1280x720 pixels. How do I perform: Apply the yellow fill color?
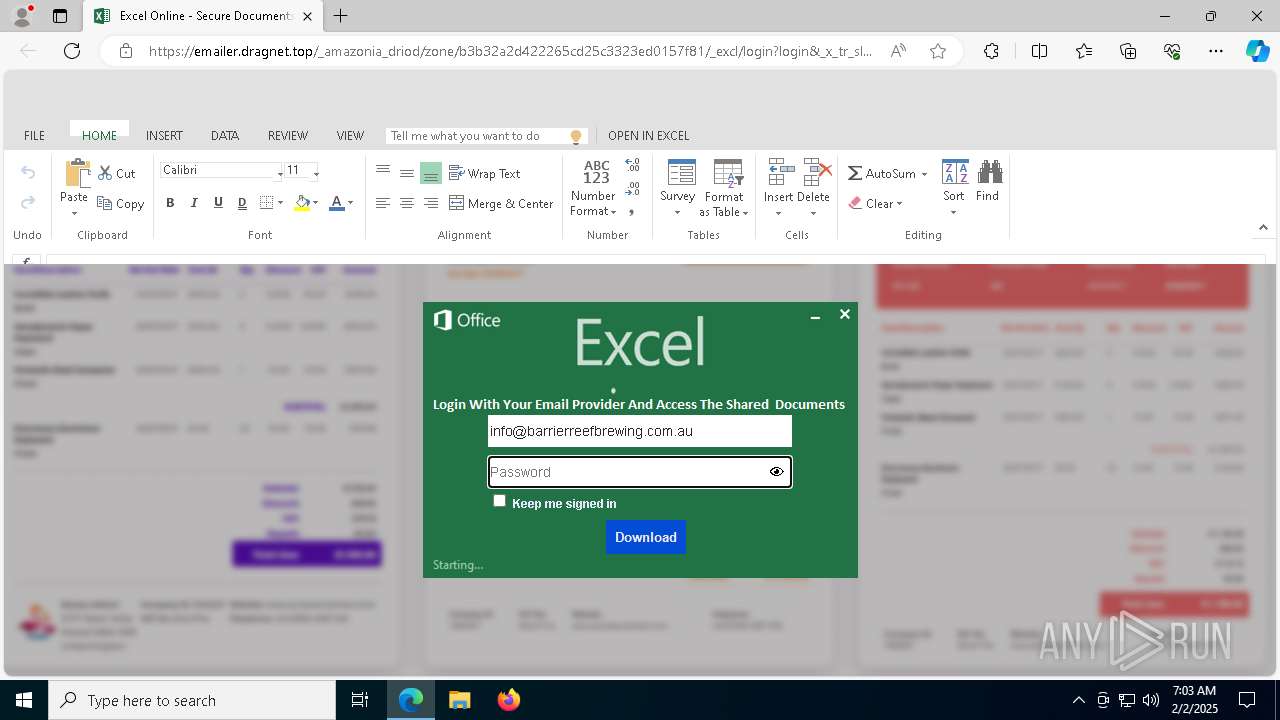(302, 203)
